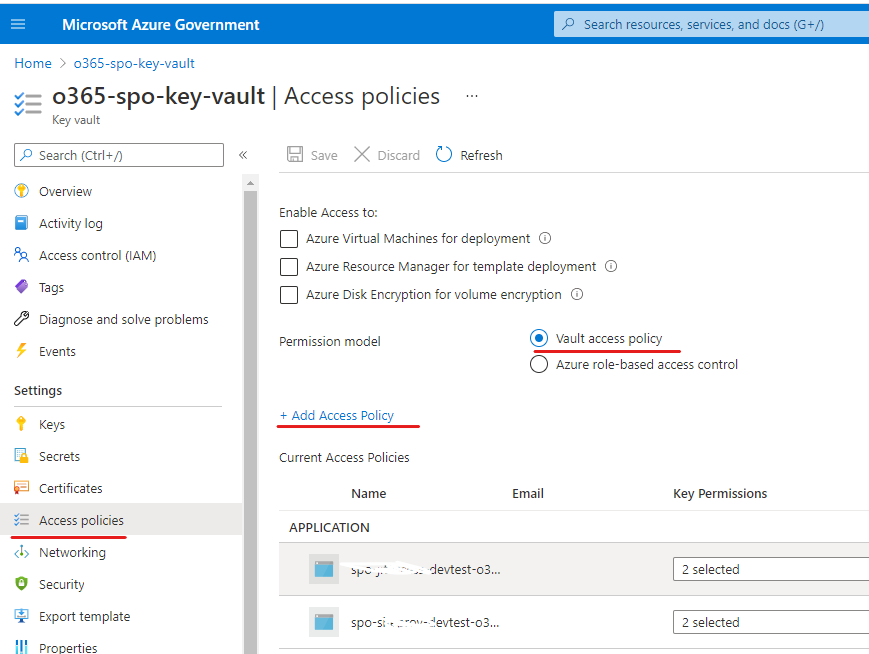Click the Refresh icon in toolbar
The width and height of the screenshot is (869, 654).
[443, 155]
